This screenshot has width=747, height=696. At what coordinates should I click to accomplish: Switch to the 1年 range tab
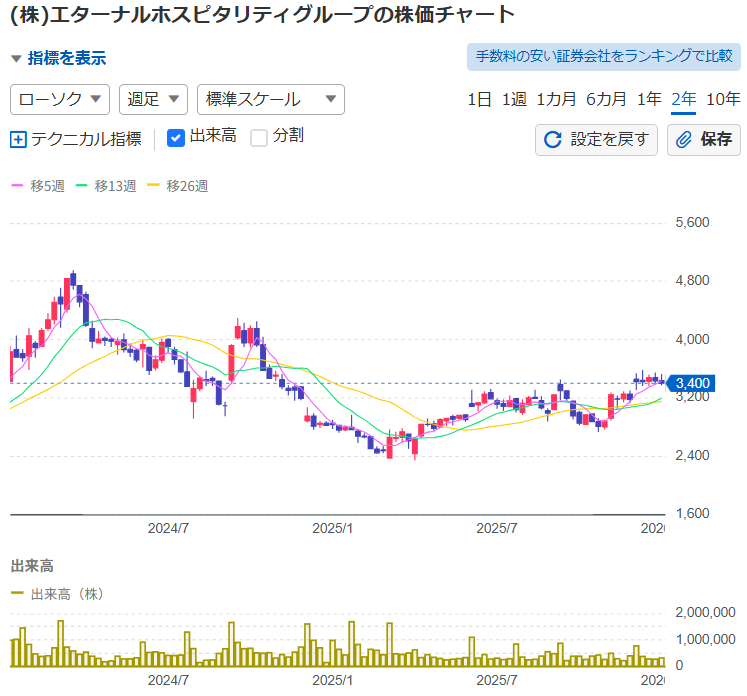[x=649, y=99]
